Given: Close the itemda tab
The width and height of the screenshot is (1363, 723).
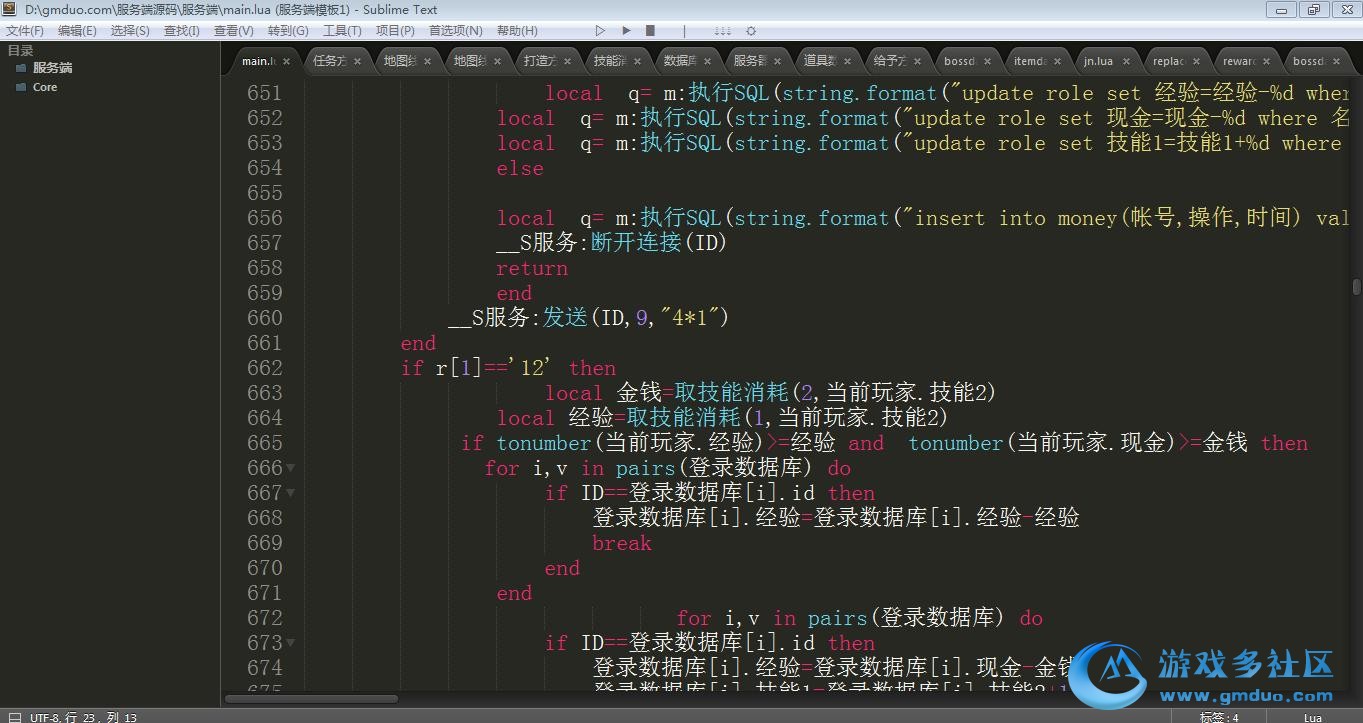Looking at the screenshot, I should point(1057,61).
